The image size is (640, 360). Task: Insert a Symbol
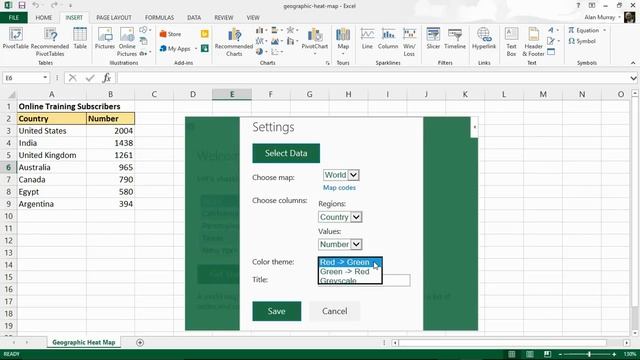tap(582, 41)
